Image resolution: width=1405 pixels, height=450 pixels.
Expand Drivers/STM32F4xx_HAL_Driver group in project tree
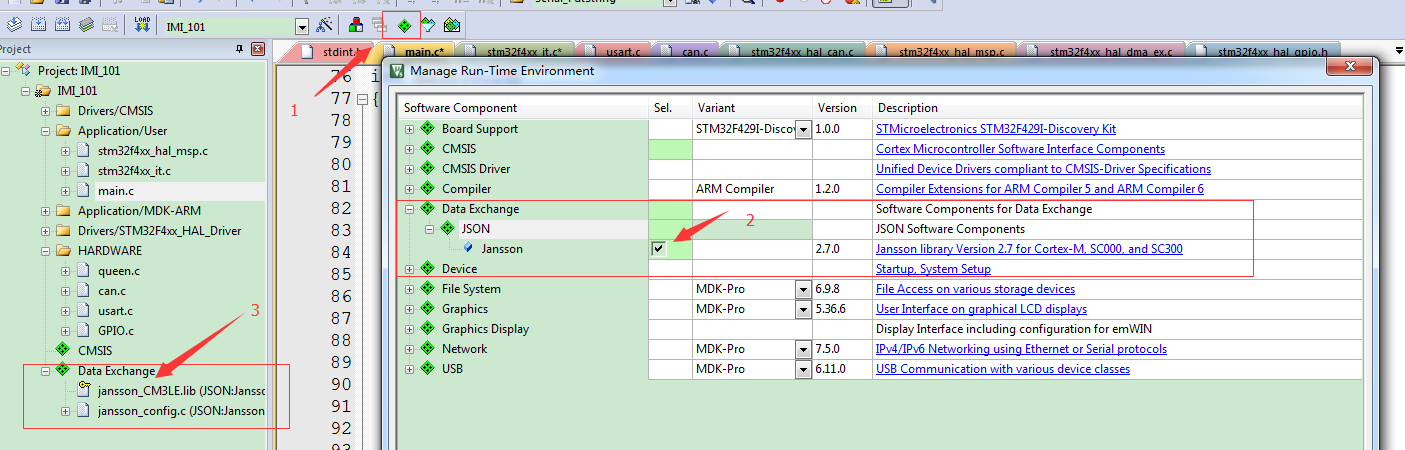(45, 231)
